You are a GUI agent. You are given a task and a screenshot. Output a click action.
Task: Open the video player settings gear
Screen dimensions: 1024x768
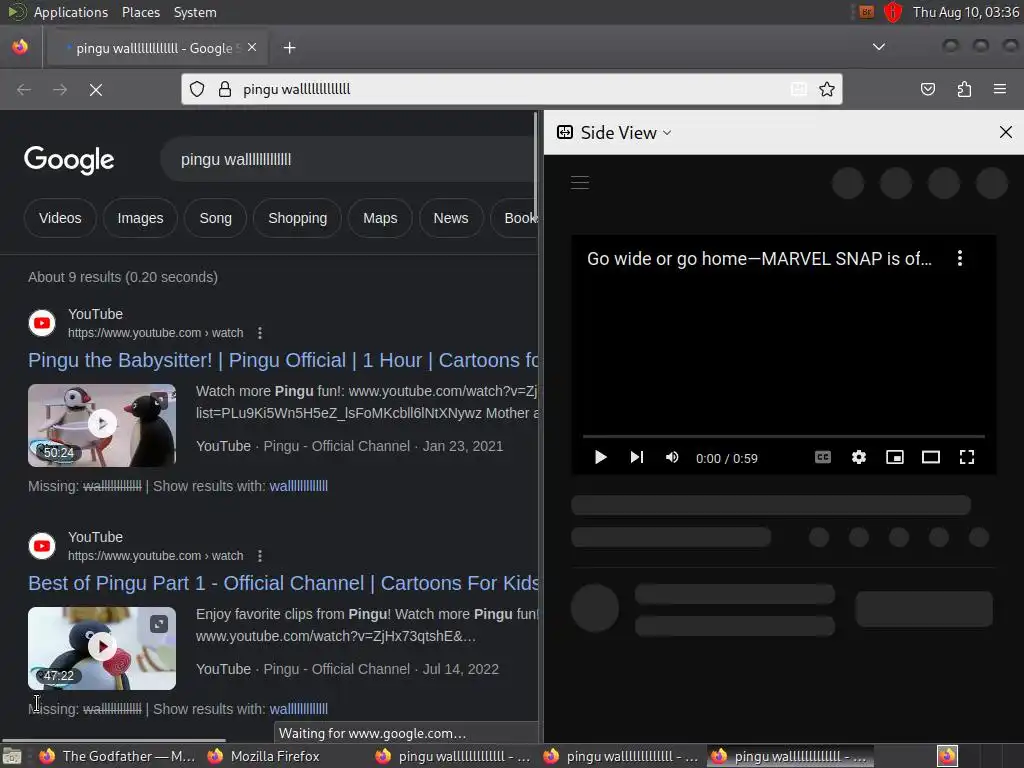(859, 457)
